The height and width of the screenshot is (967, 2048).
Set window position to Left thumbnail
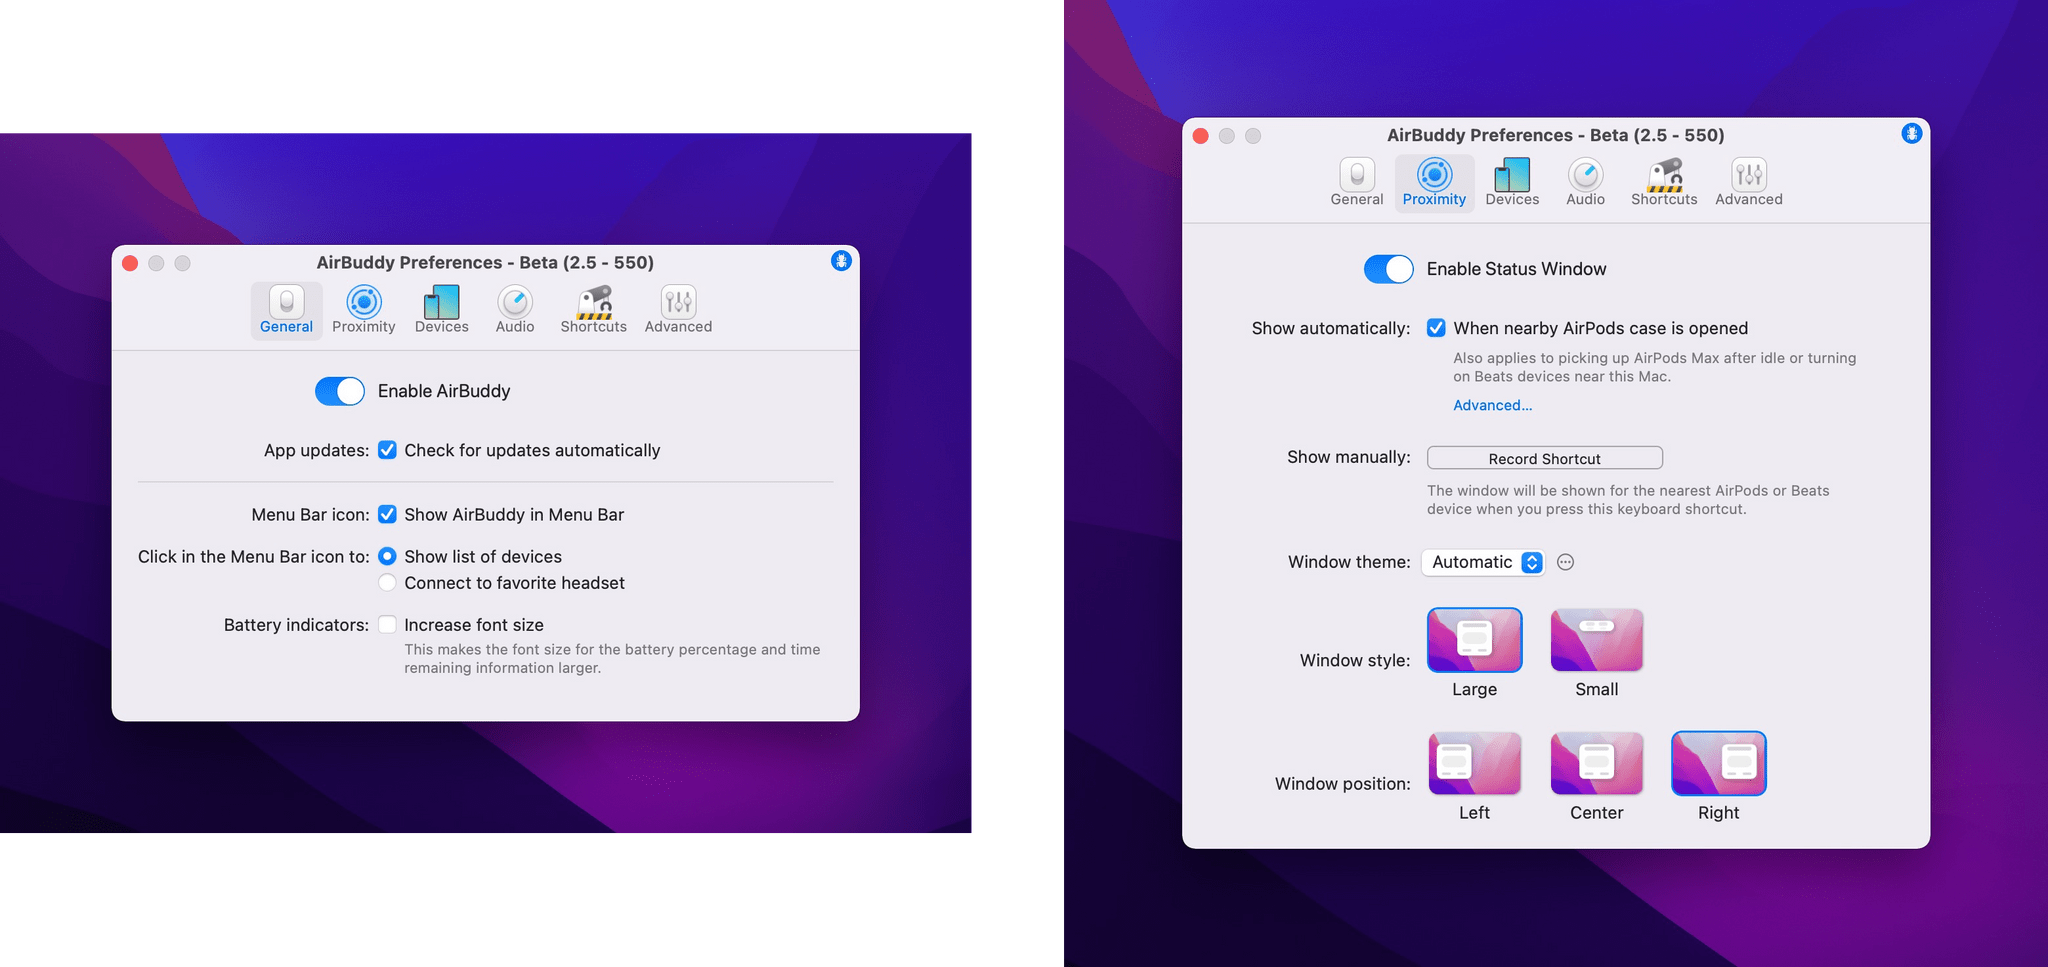tap(1475, 764)
